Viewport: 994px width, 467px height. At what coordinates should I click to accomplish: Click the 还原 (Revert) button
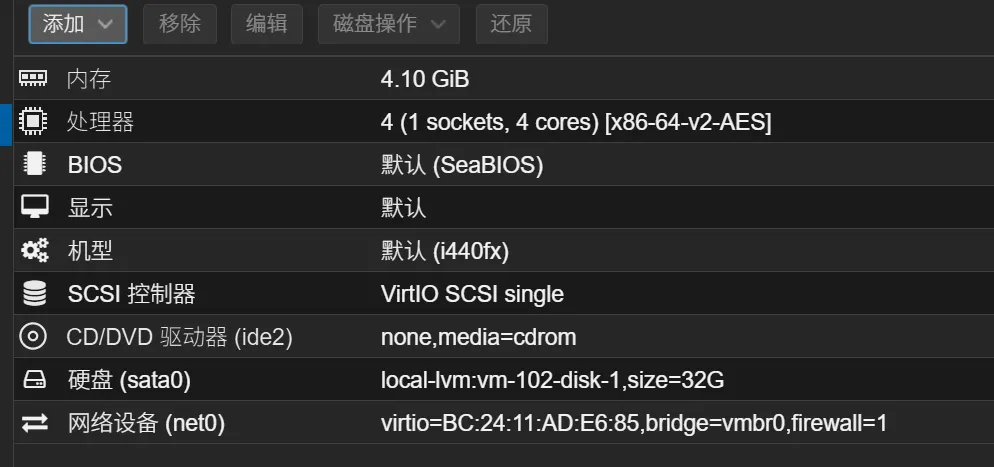512,25
